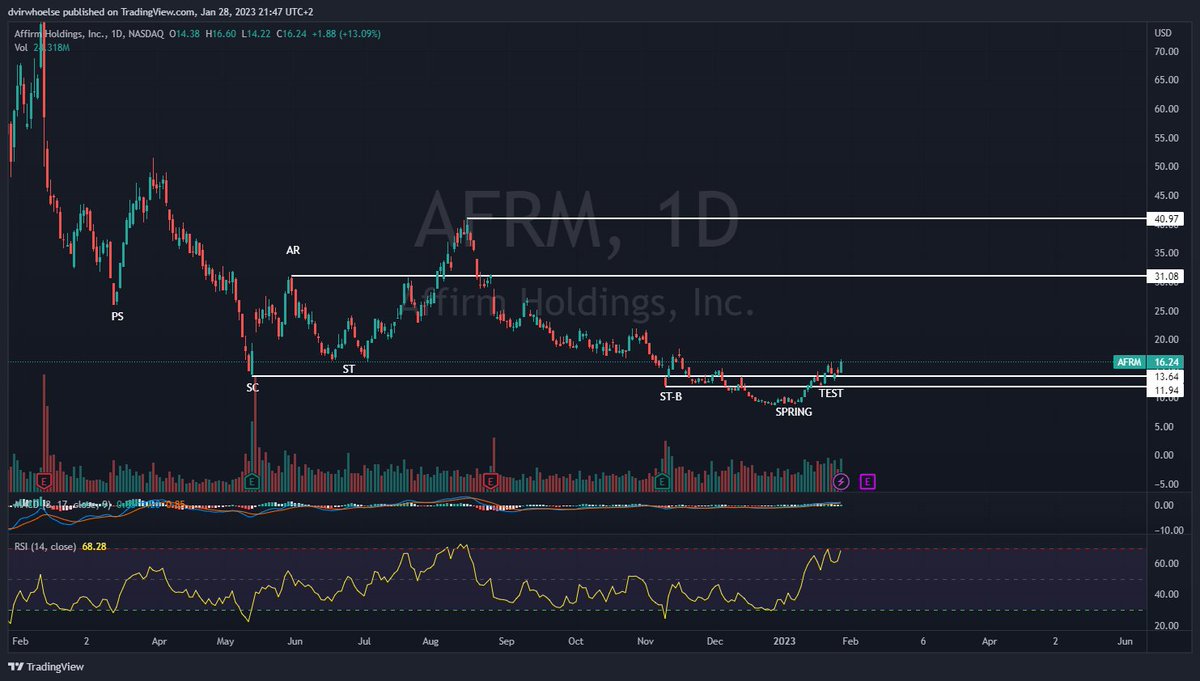Click the Aug label on time axis
1200x681 pixels.
432,641
